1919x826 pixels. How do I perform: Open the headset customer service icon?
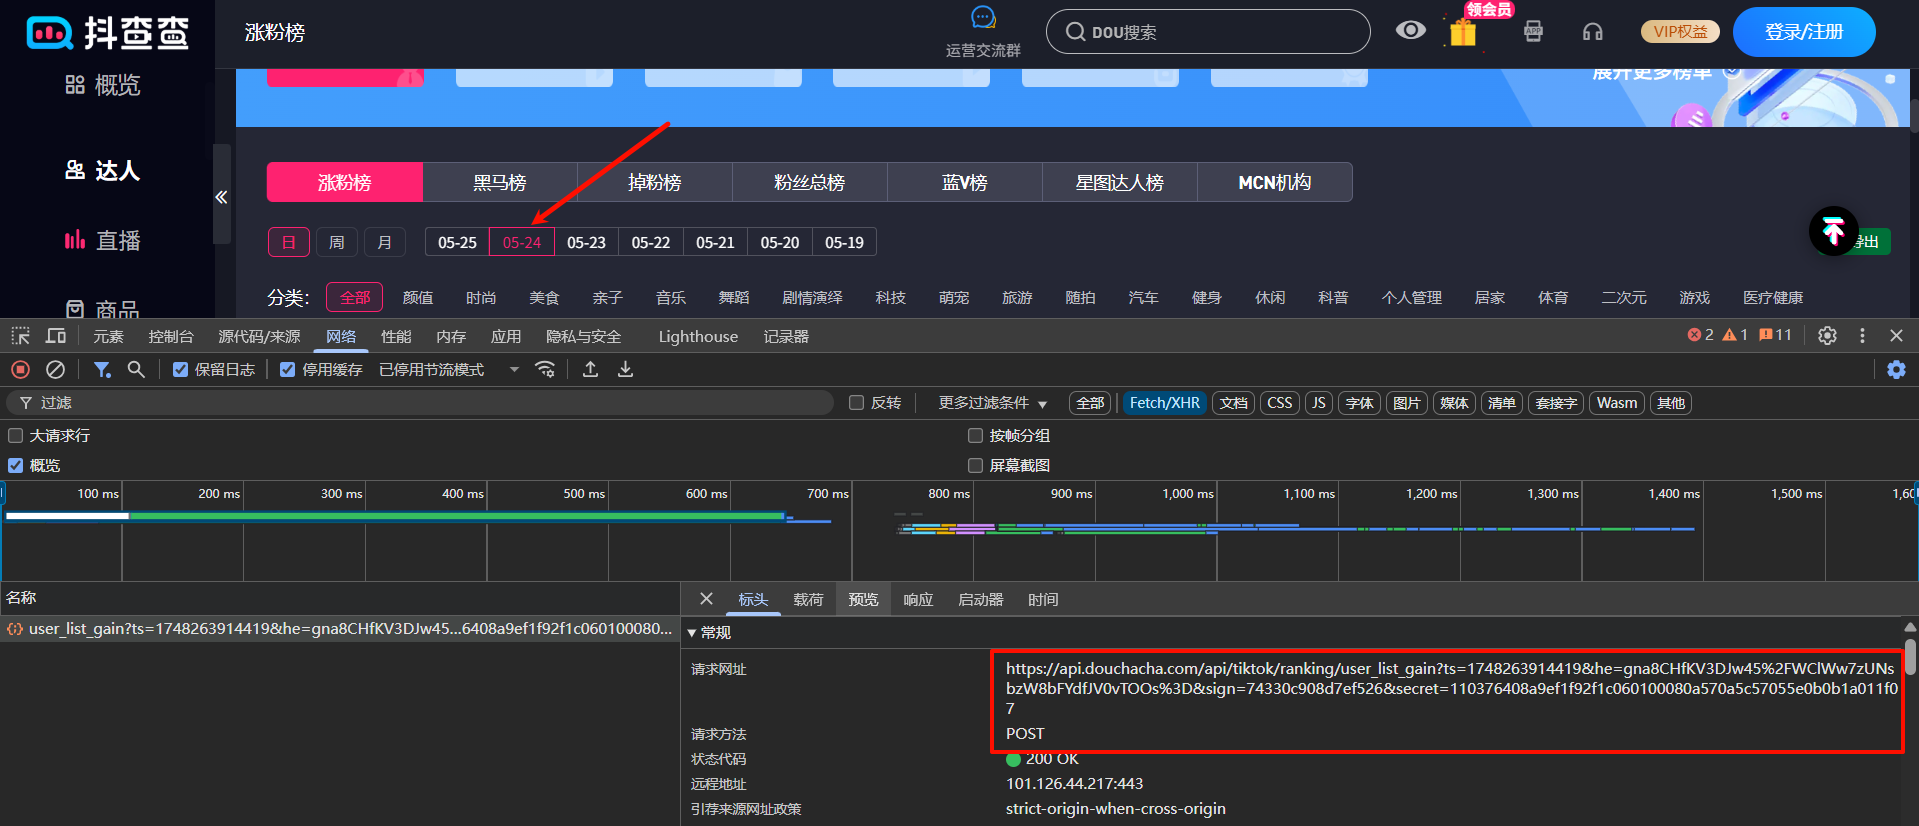[x=1592, y=32]
